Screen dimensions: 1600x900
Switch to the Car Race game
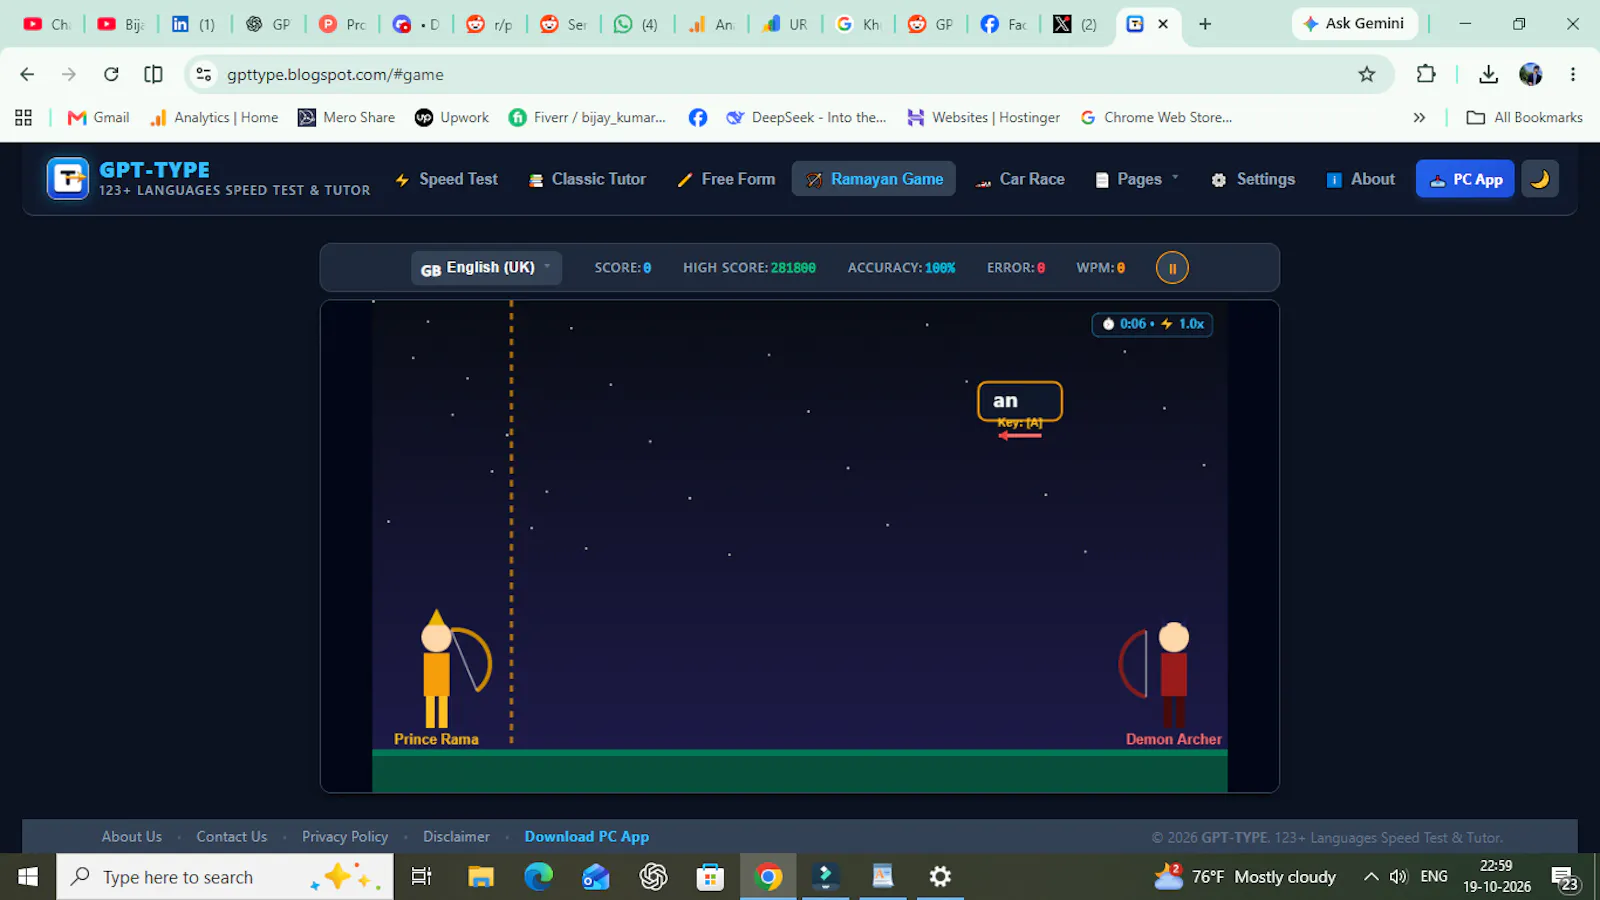(1020, 179)
